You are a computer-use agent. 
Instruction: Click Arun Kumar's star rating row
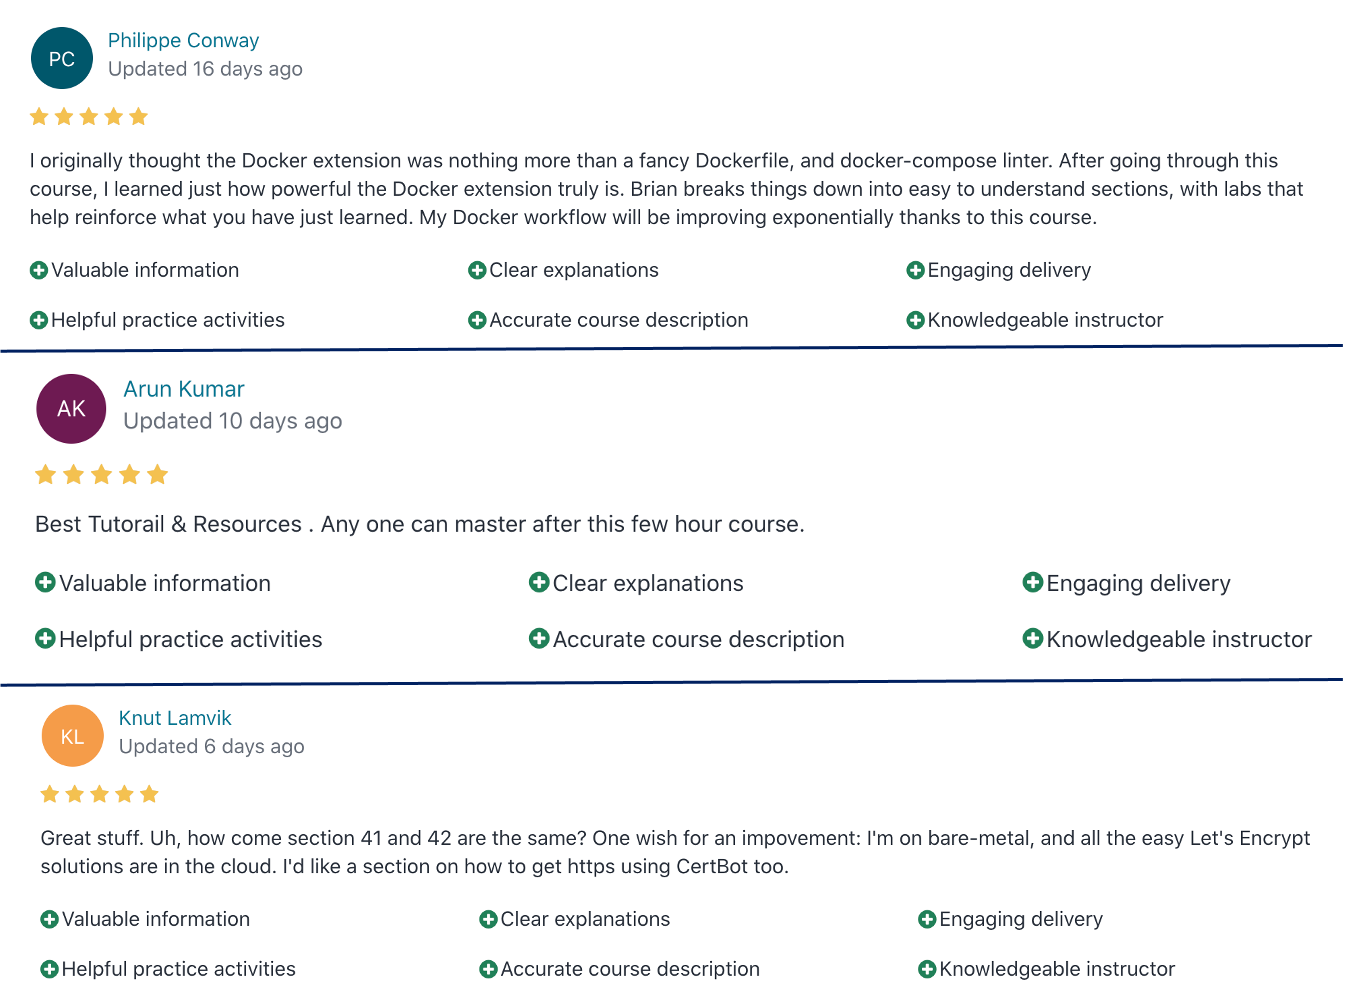pyautogui.click(x=101, y=474)
